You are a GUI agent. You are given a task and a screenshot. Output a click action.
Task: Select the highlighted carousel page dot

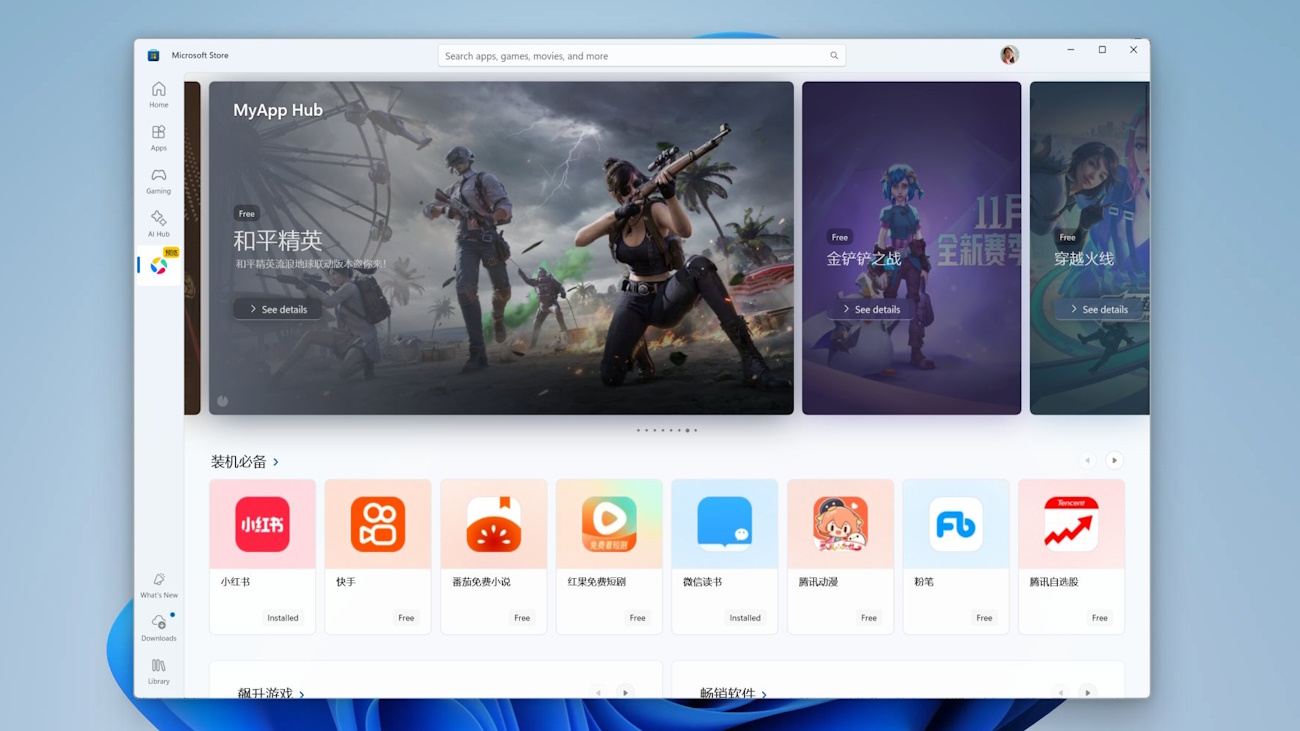coord(687,430)
